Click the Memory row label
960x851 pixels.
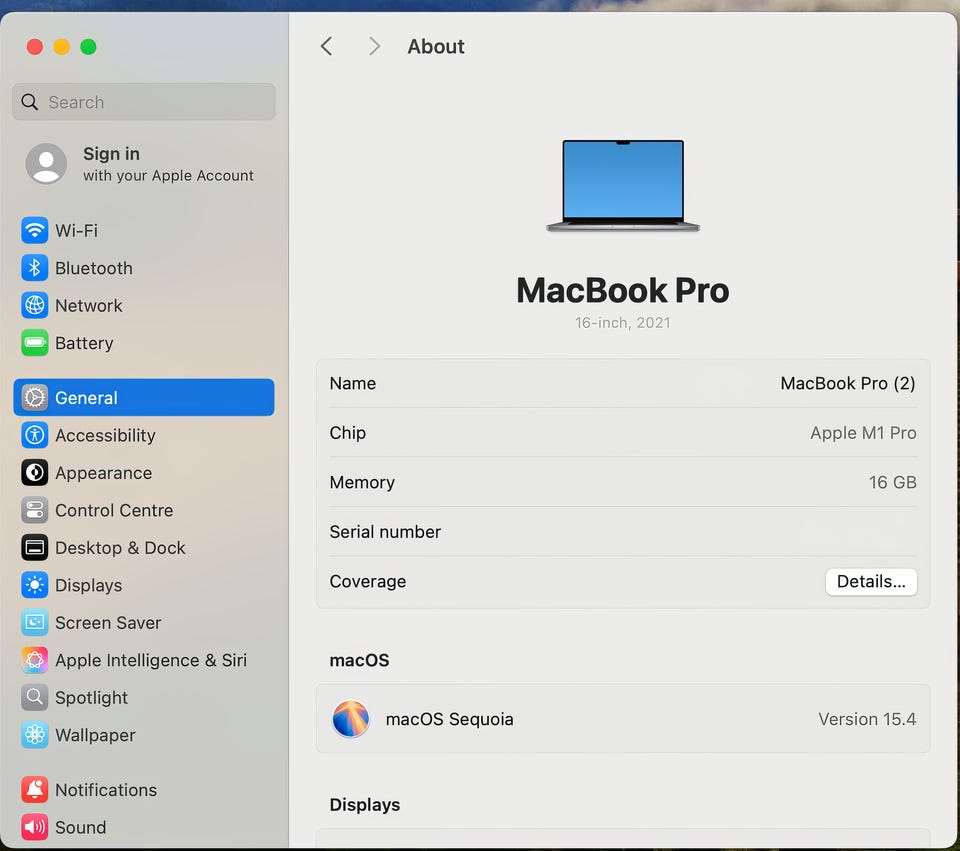pos(362,482)
